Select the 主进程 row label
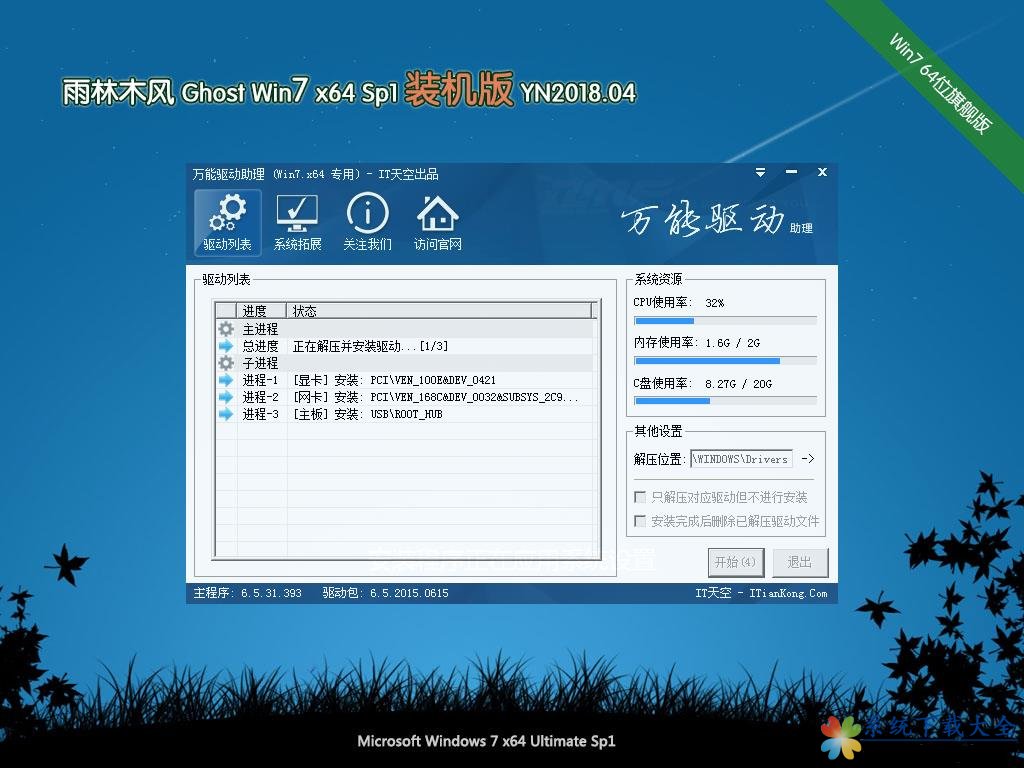Image resolution: width=1024 pixels, height=768 pixels. [x=260, y=328]
